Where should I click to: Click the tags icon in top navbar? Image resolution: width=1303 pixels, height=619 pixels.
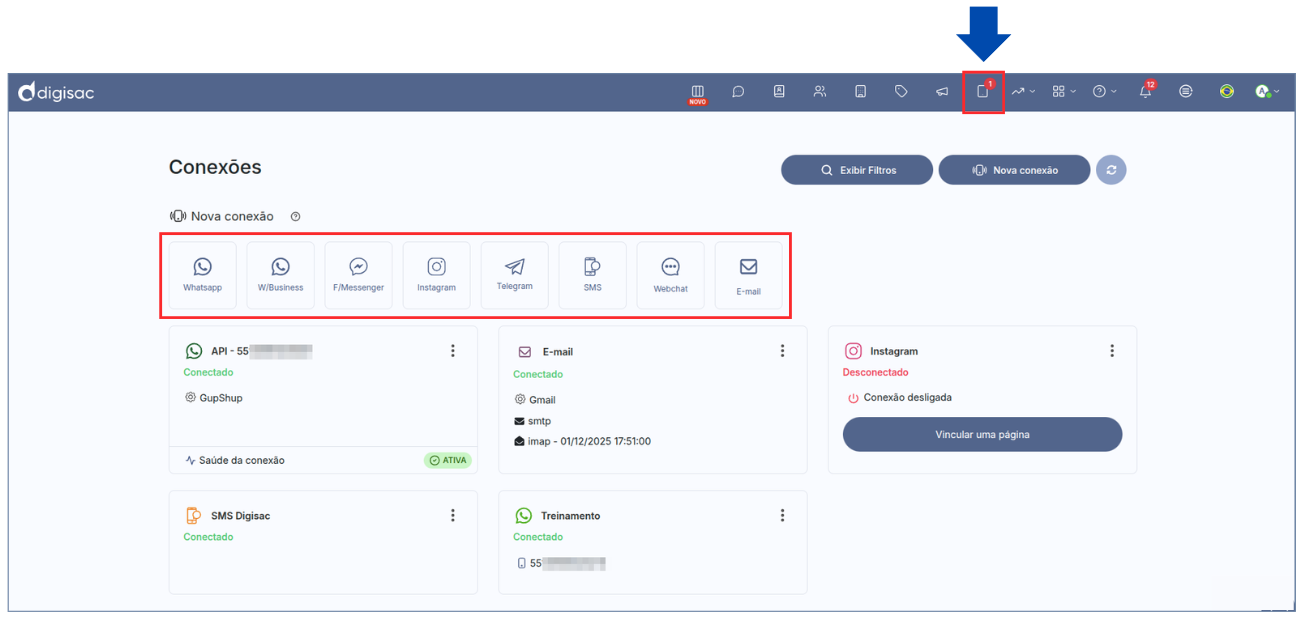[901, 91]
